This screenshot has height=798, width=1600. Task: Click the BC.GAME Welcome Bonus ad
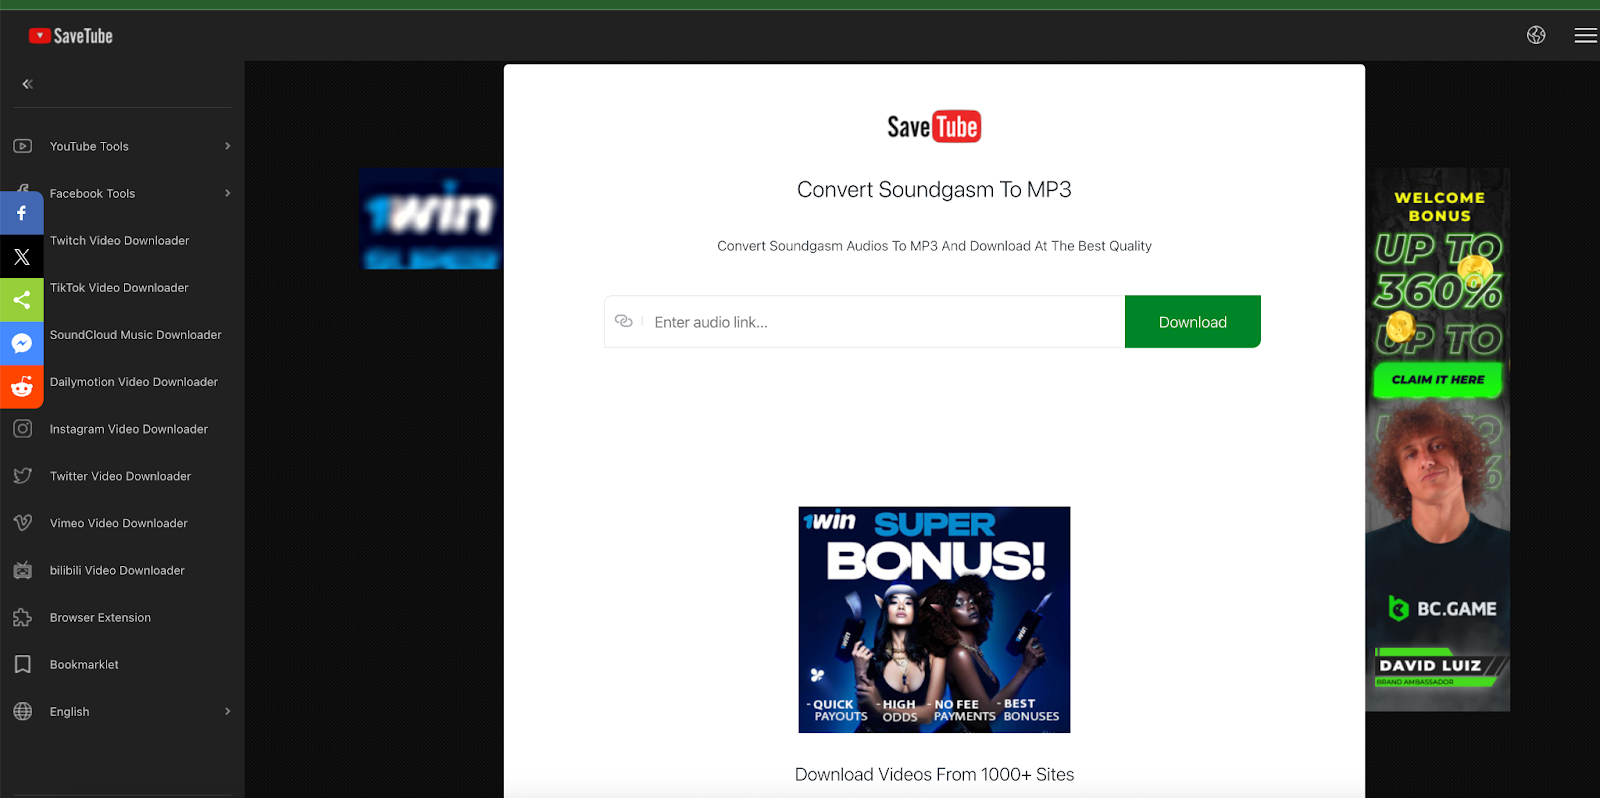click(x=1438, y=439)
